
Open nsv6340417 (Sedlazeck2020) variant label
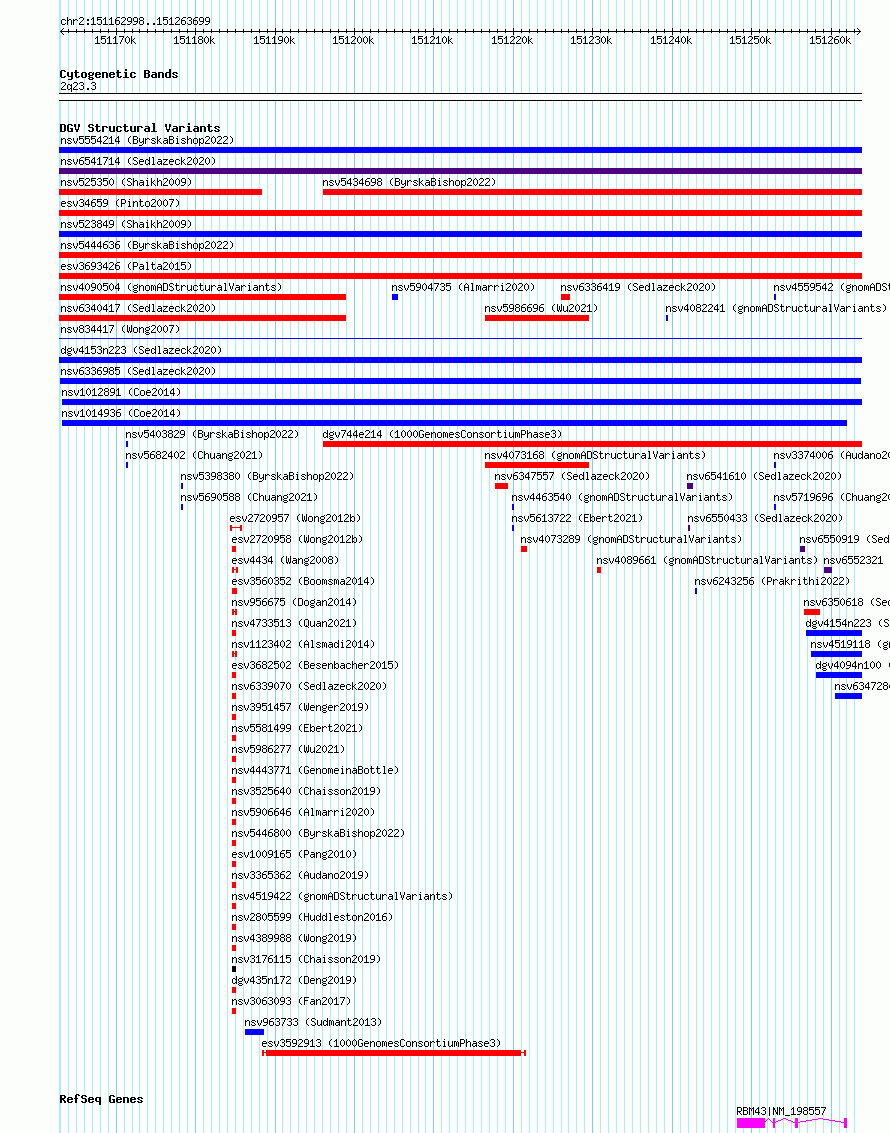[138, 308]
